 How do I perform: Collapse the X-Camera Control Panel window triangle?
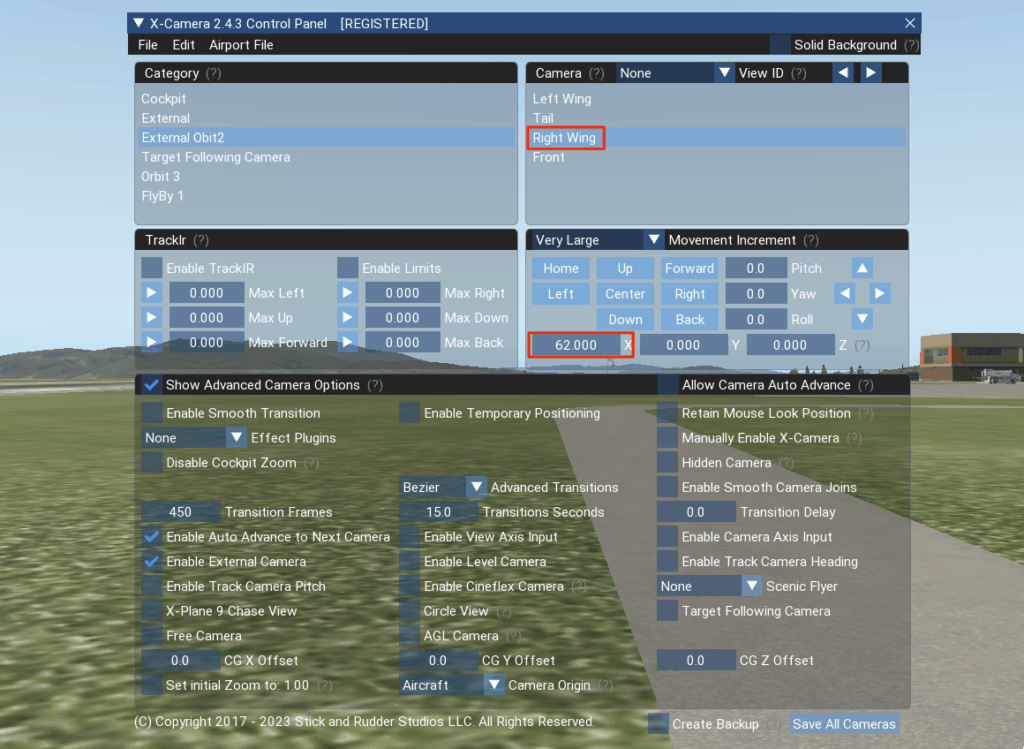click(x=138, y=23)
